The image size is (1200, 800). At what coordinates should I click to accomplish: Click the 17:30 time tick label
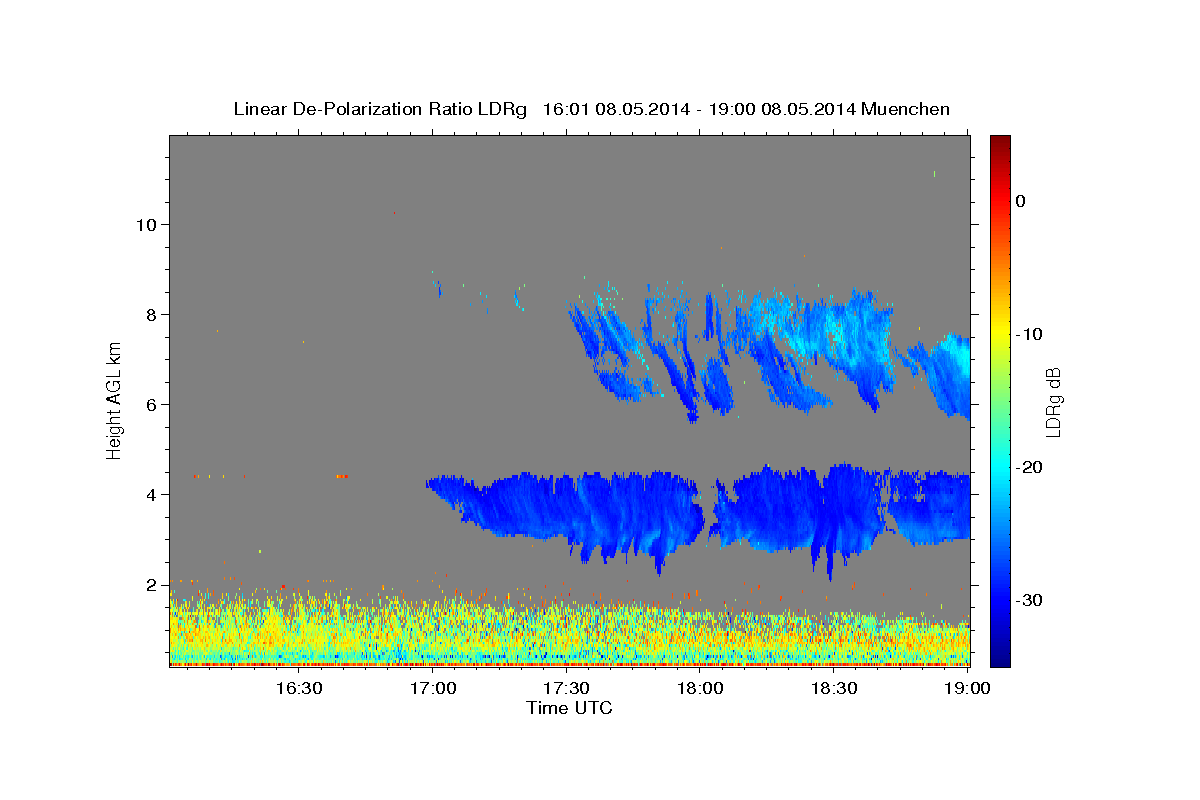pyautogui.click(x=566, y=689)
